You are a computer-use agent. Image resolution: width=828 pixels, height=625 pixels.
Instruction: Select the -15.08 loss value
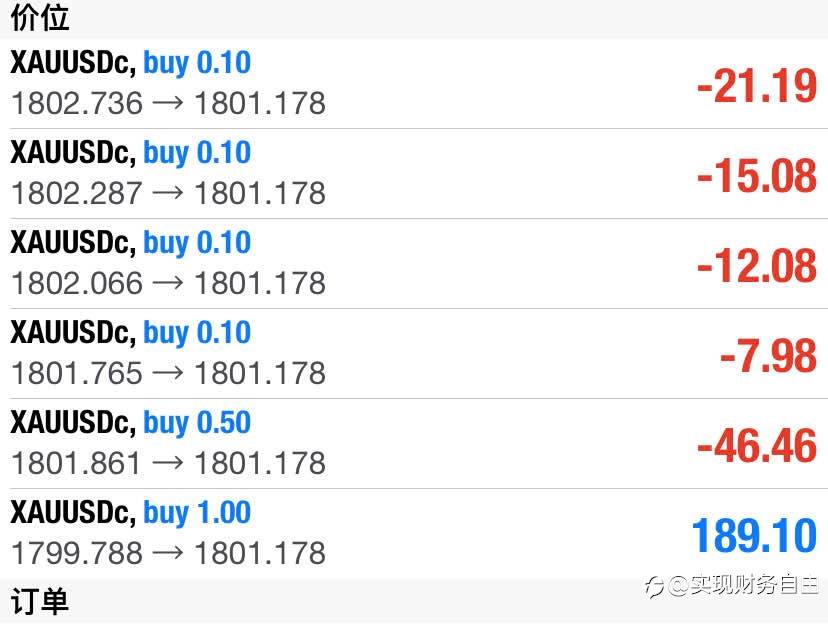click(x=757, y=176)
